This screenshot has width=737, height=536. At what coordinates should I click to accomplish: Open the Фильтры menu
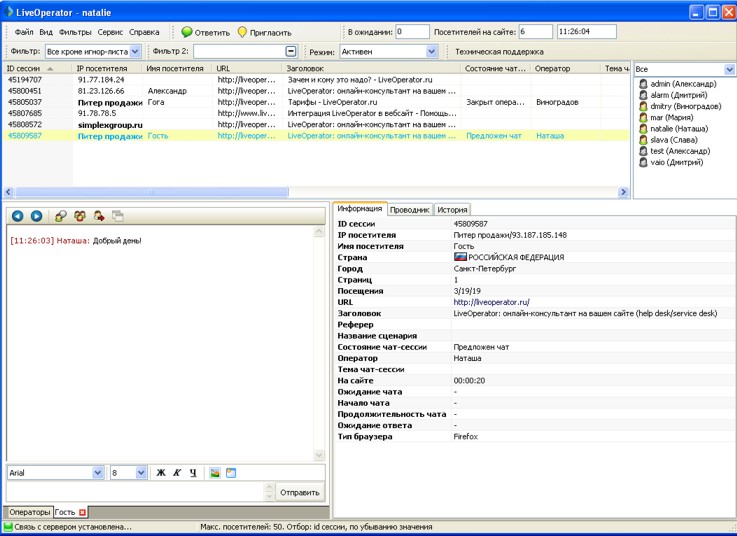coord(75,32)
